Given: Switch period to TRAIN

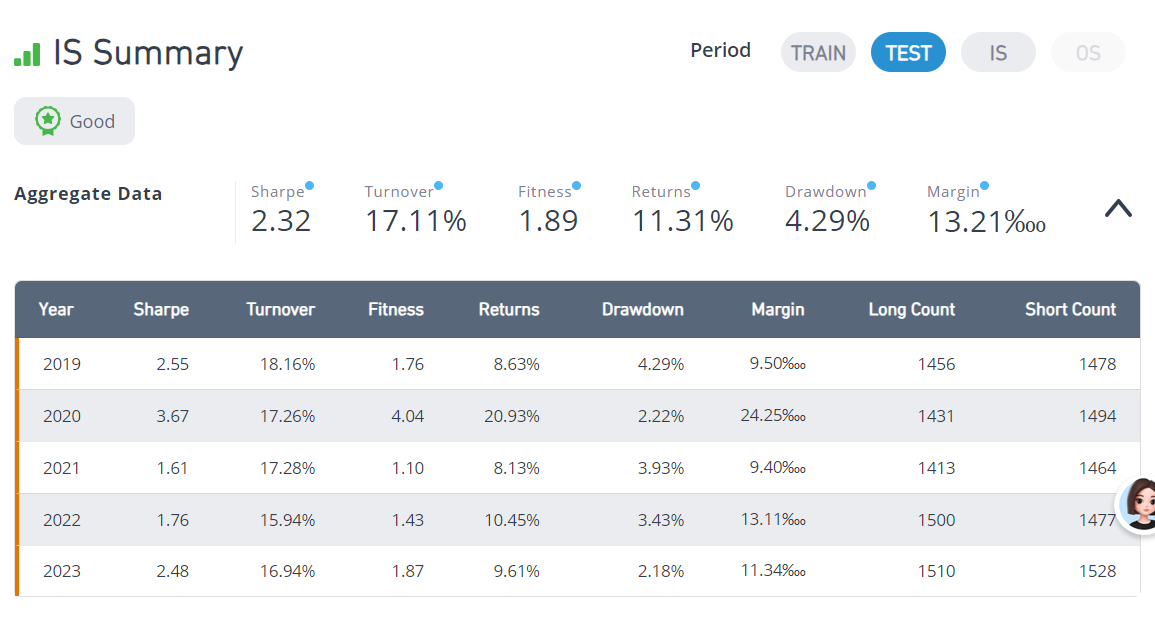Looking at the screenshot, I should pos(818,52).
